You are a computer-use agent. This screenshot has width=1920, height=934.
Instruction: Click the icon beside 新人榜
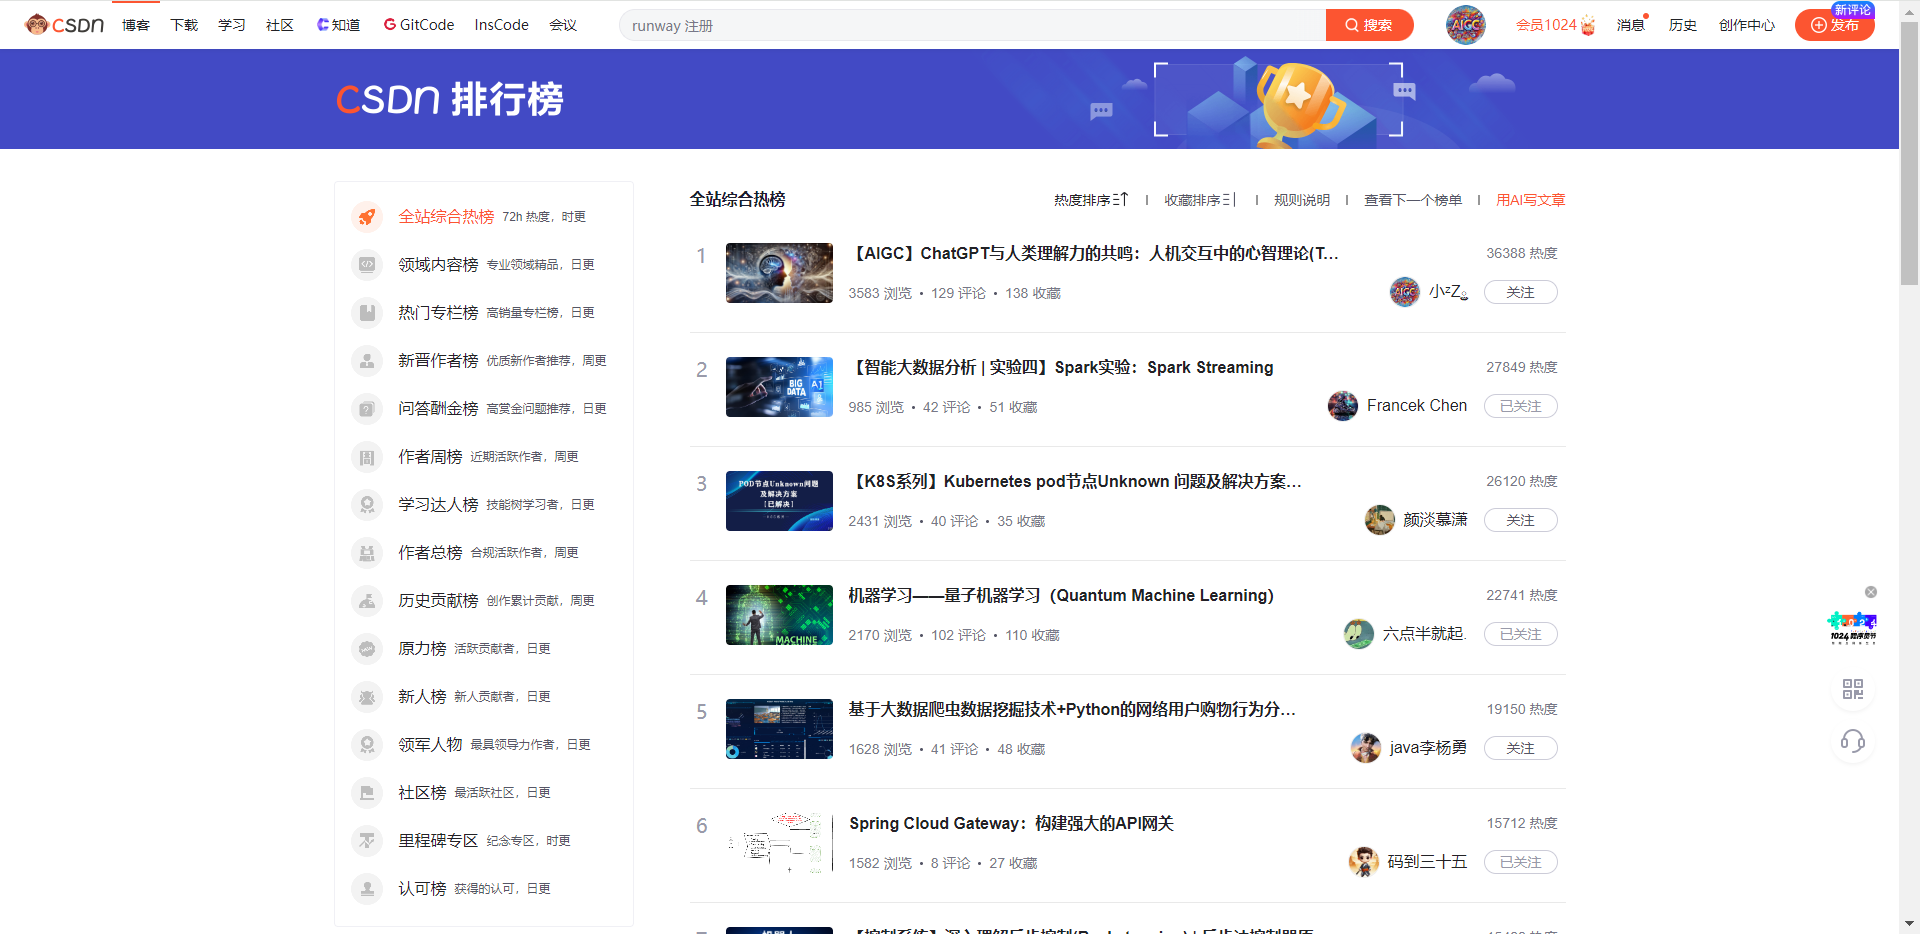(367, 697)
